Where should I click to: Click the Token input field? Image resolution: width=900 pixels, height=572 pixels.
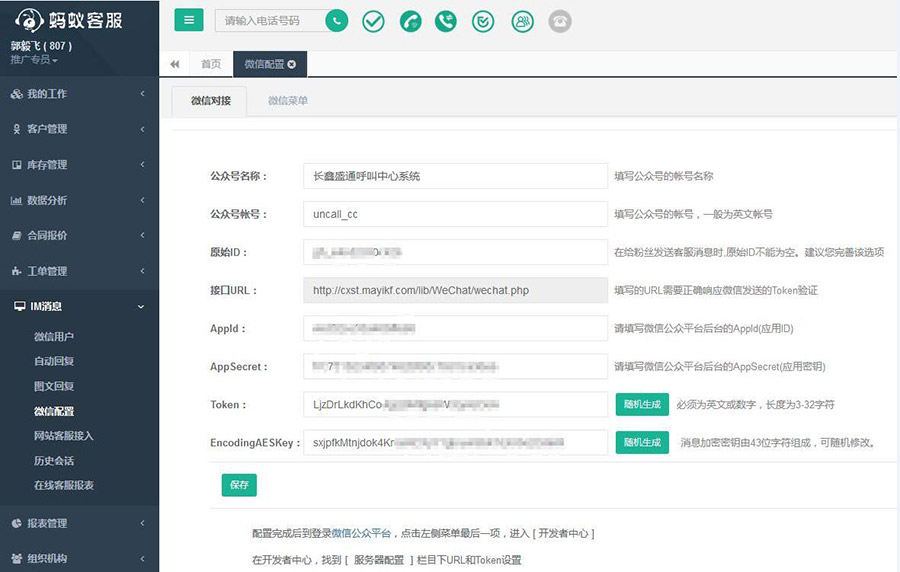(x=455, y=404)
